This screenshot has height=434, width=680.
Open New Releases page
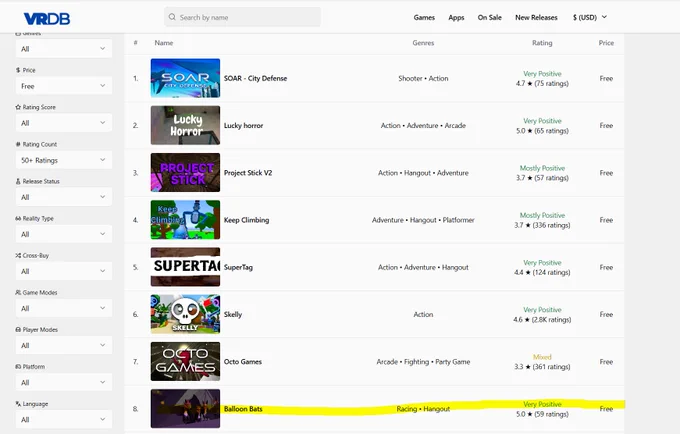click(x=536, y=17)
